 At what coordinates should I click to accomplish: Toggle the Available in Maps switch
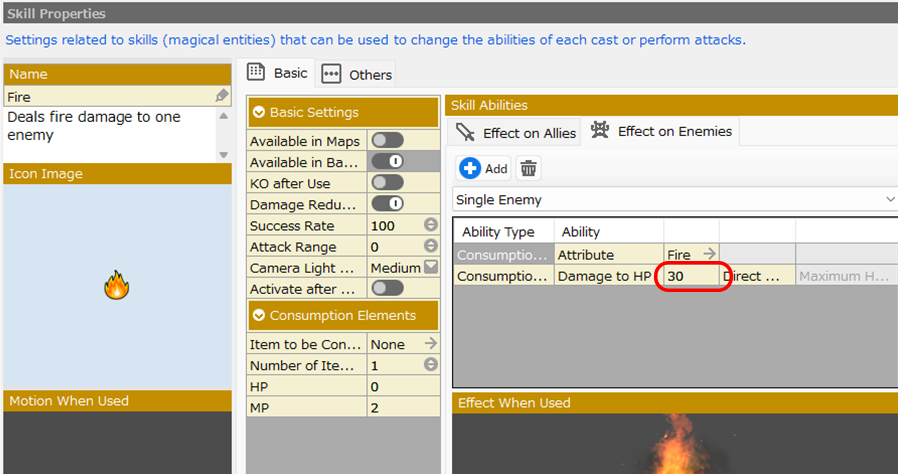[x=387, y=141]
